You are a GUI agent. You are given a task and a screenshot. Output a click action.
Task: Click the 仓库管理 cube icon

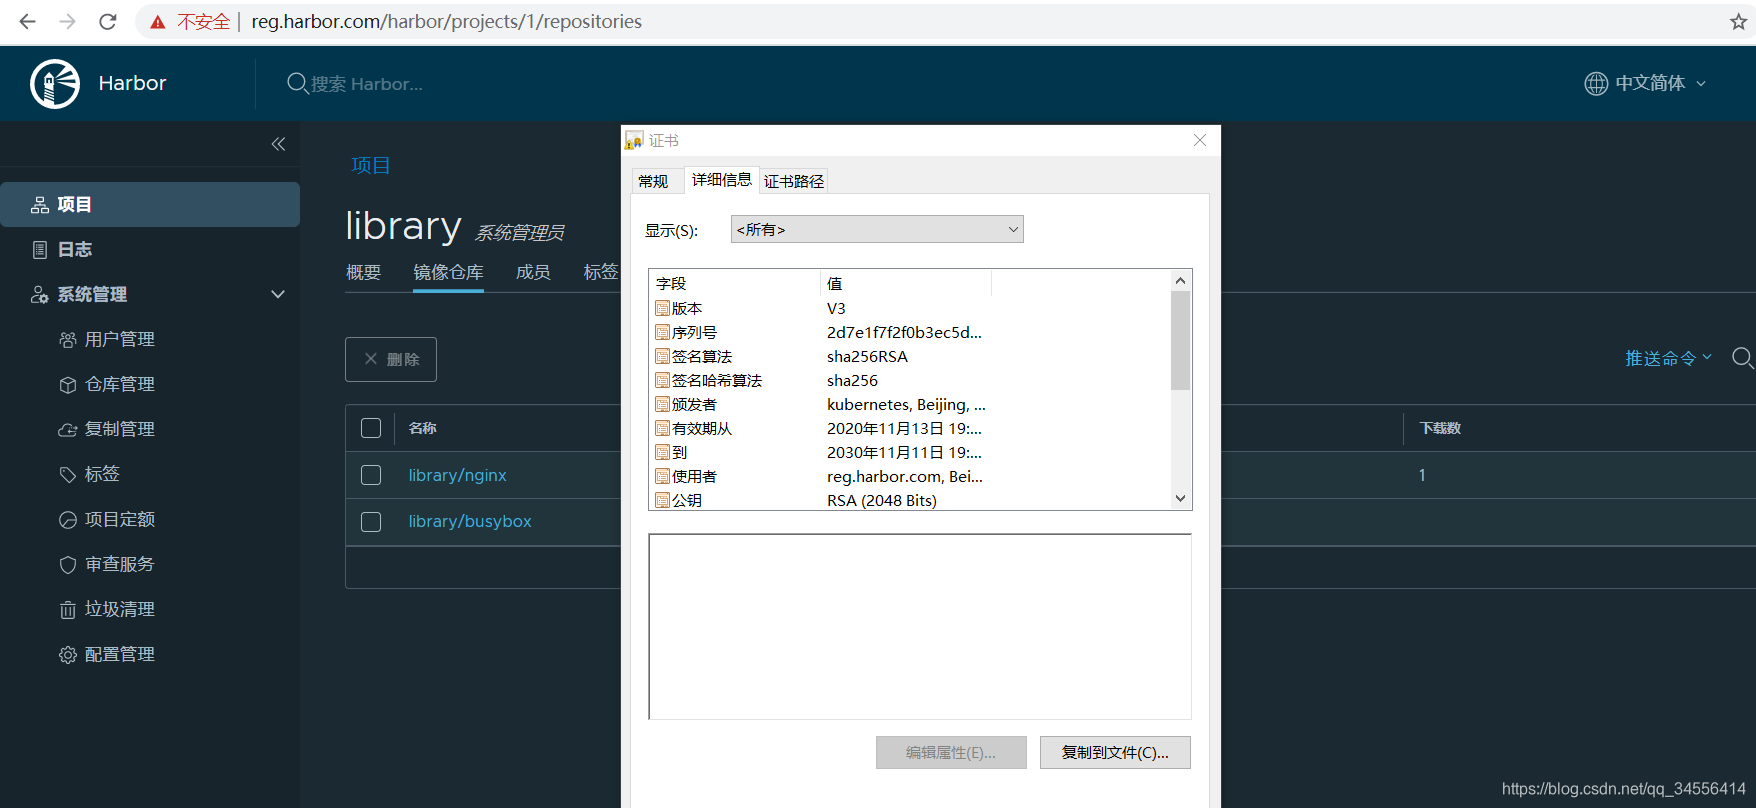pos(68,385)
